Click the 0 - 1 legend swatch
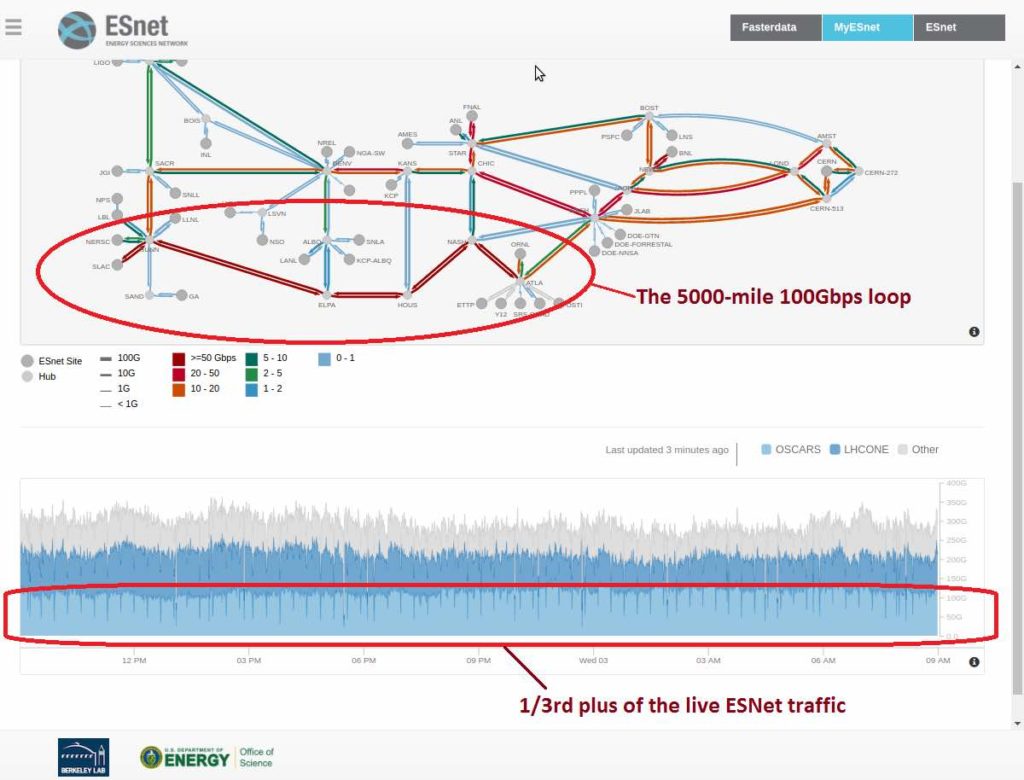Viewport: 1024px width, 780px height. coord(325,359)
